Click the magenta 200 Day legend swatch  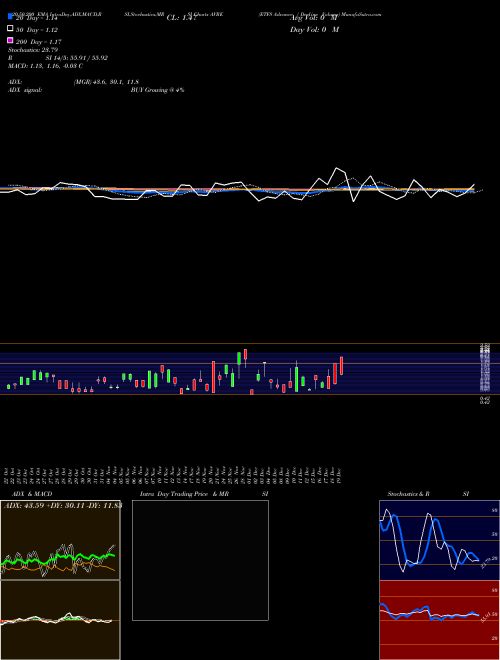(10, 40)
